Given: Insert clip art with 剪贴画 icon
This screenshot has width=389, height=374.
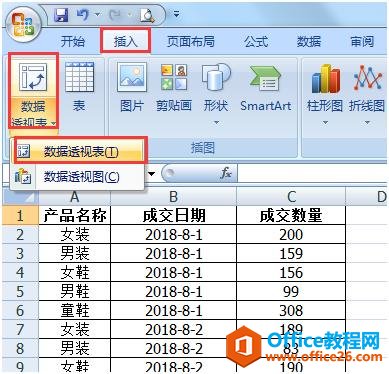Looking at the screenshot, I should (x=174, y=77).
